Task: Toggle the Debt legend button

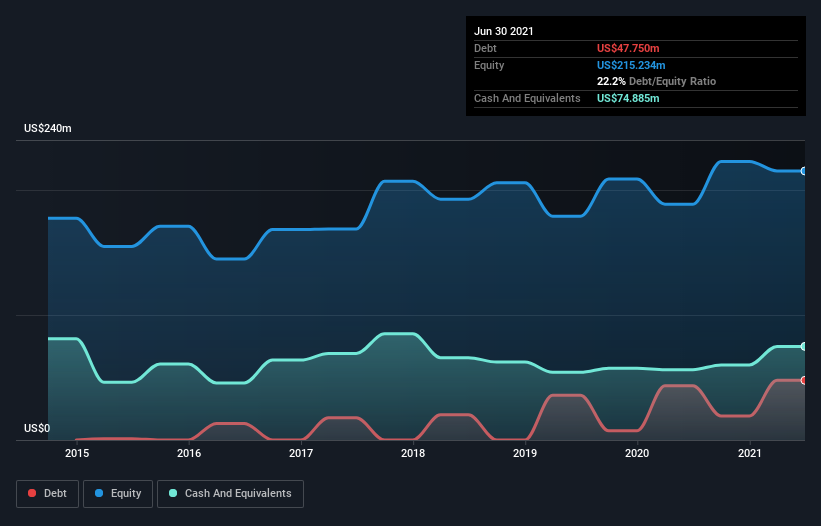Action: [48, 494]
